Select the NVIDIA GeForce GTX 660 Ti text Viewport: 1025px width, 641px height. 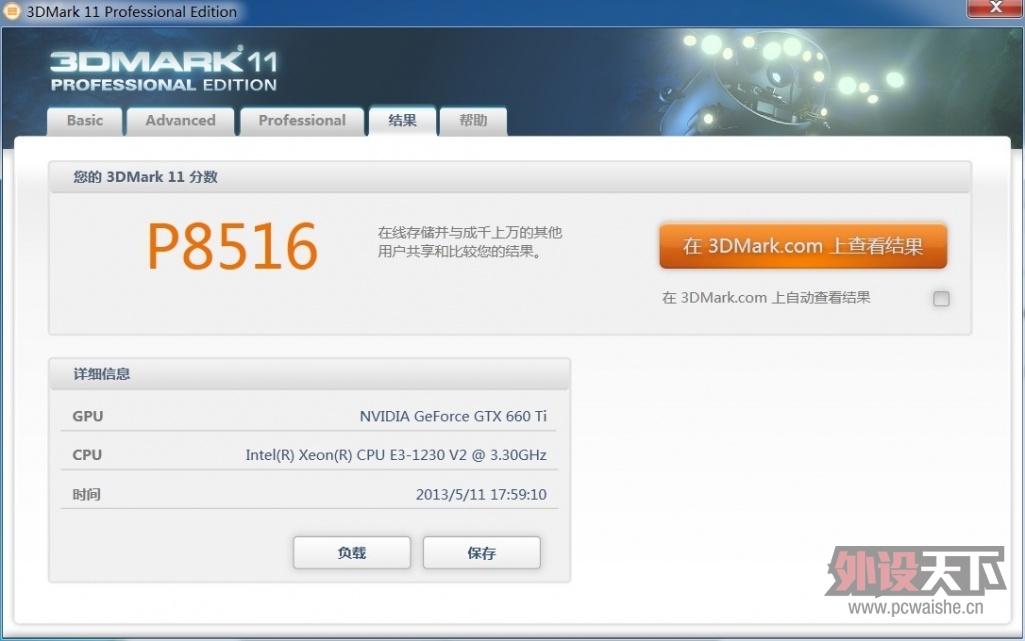click(453, 416)
